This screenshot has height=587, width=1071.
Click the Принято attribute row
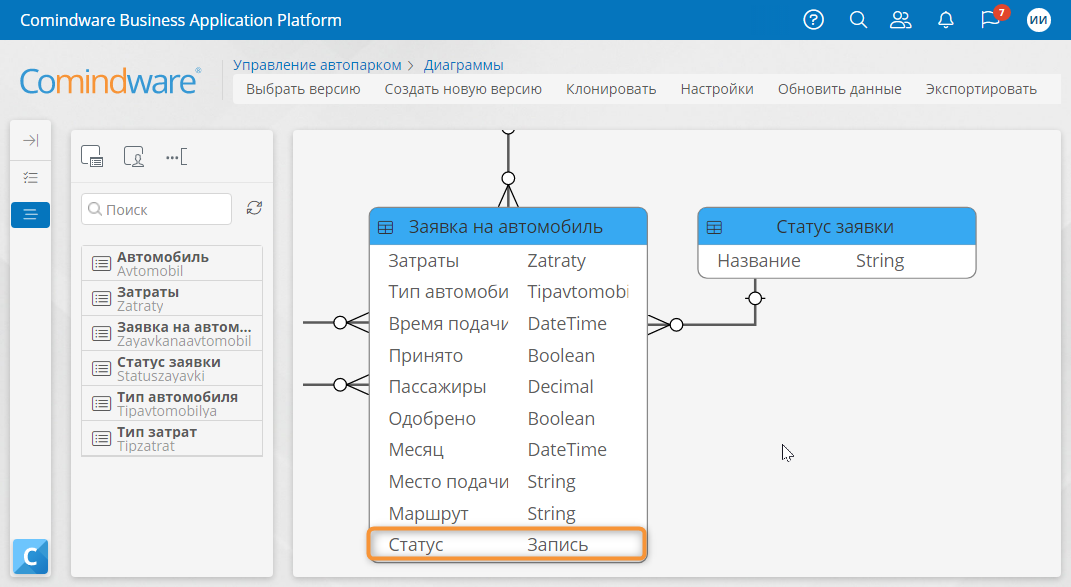pyautogui.click(x=508, y=355)
